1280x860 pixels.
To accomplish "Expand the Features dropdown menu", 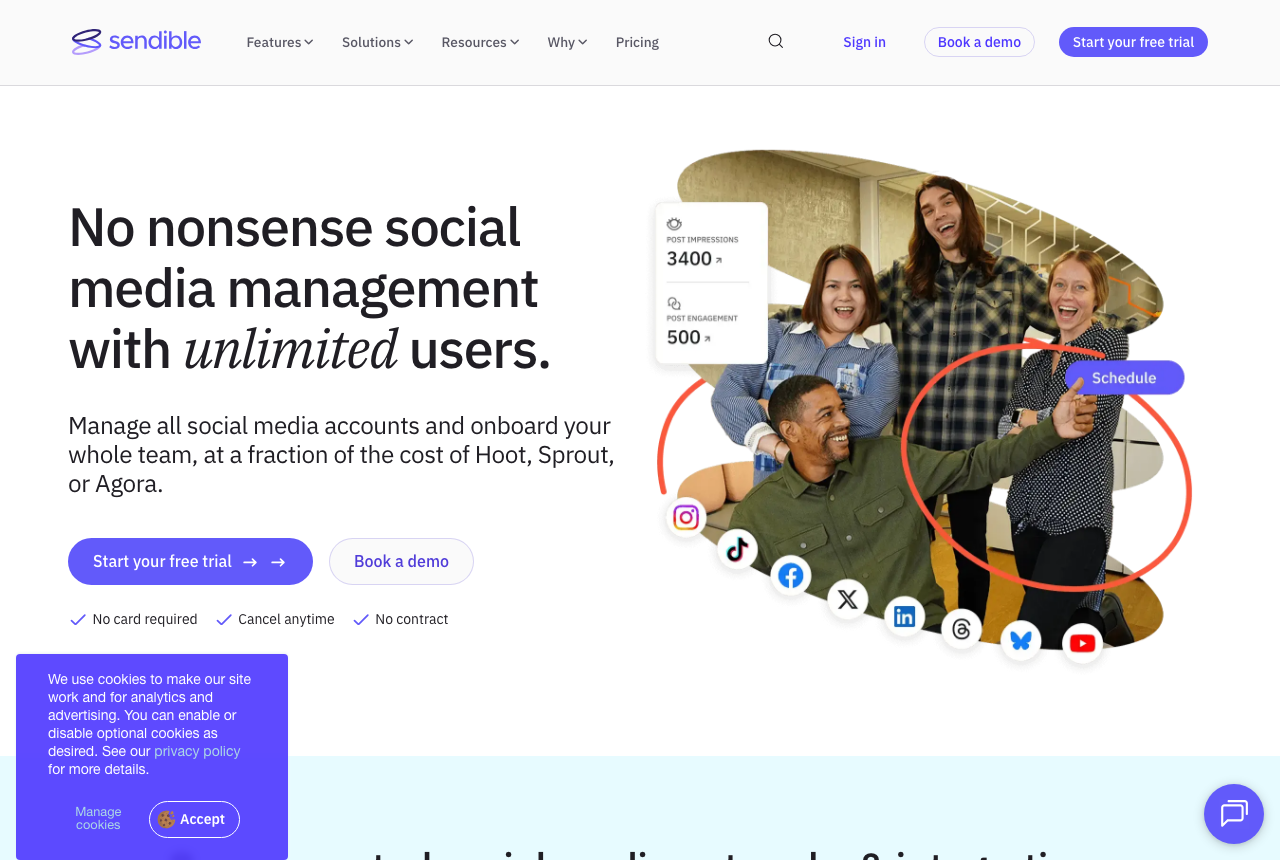I will pos(280,42).
